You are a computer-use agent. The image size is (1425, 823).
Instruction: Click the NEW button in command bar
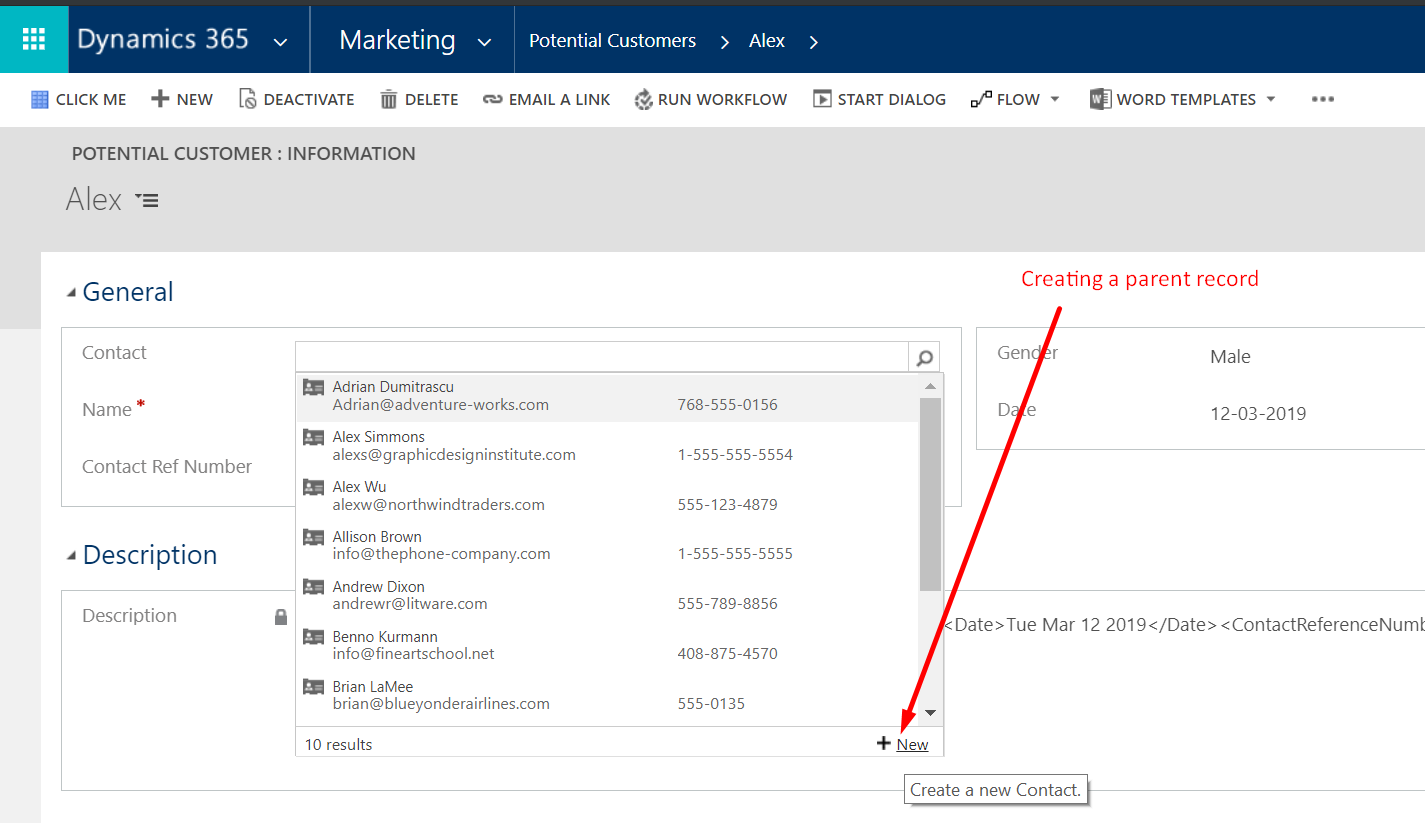click(x=182, y=100)
